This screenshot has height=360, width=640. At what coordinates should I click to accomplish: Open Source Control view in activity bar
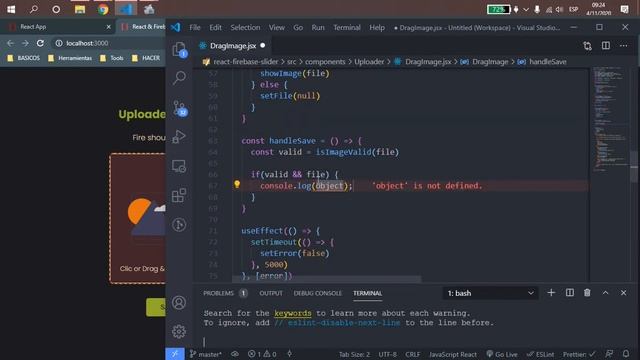click(179, 108)
